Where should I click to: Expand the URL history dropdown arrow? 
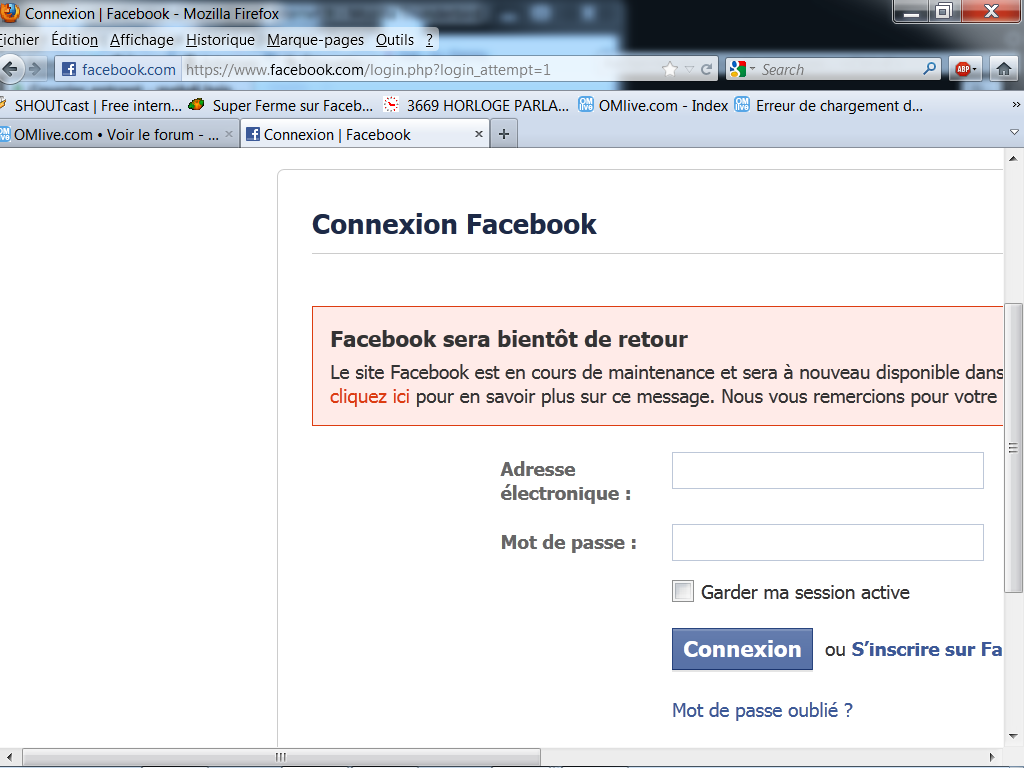(x=689, y=69)
